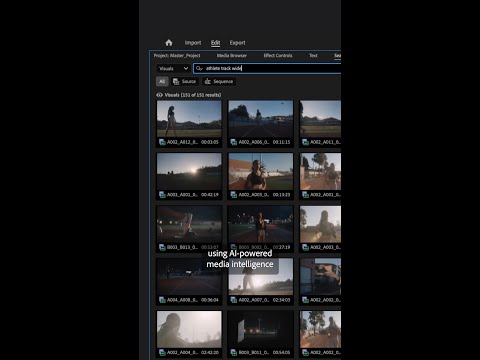Select the sunset thumbnail A003_A001_0
The image size is (480, 360).
coord(189,171)
